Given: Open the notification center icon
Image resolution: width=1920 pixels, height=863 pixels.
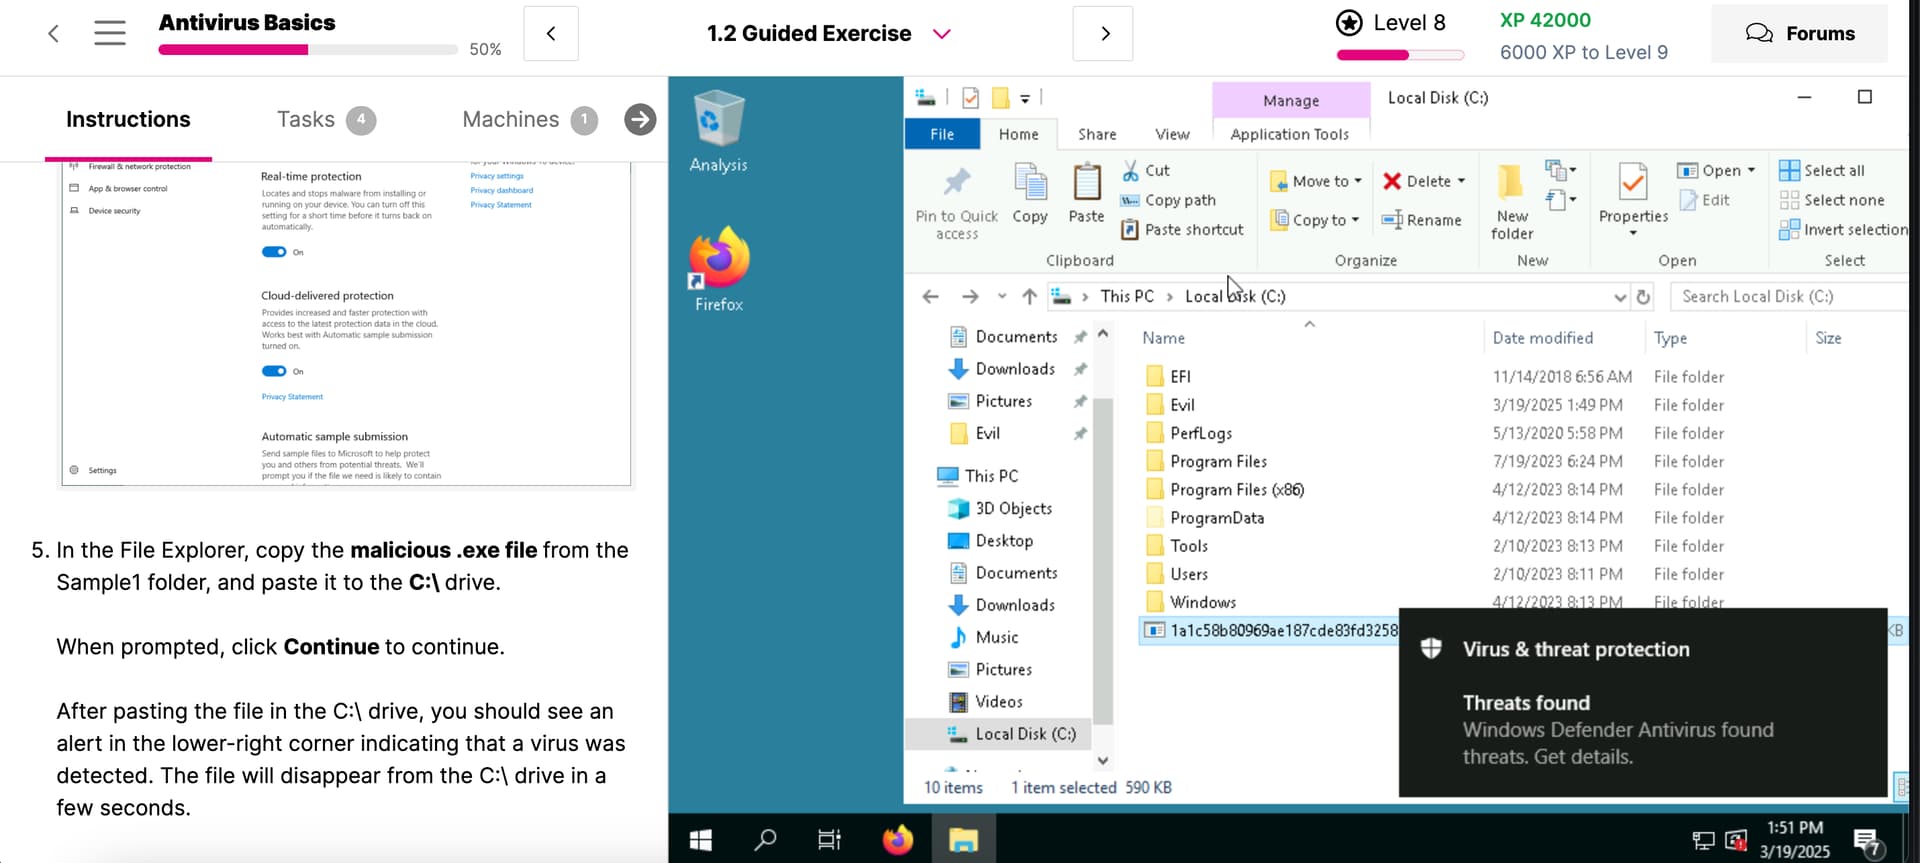Looking at the screenshot, I should point(1867,842).
